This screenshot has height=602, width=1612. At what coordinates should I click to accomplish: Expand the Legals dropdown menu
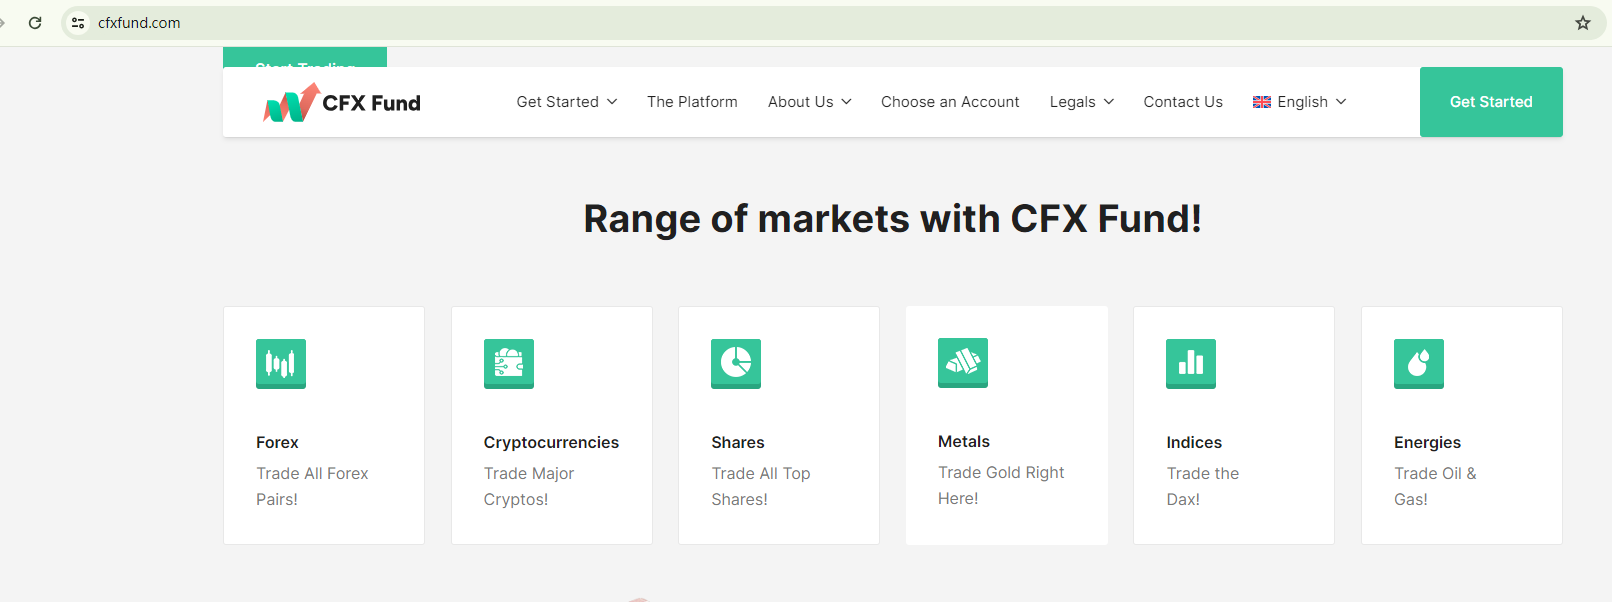coord(1082,102)
